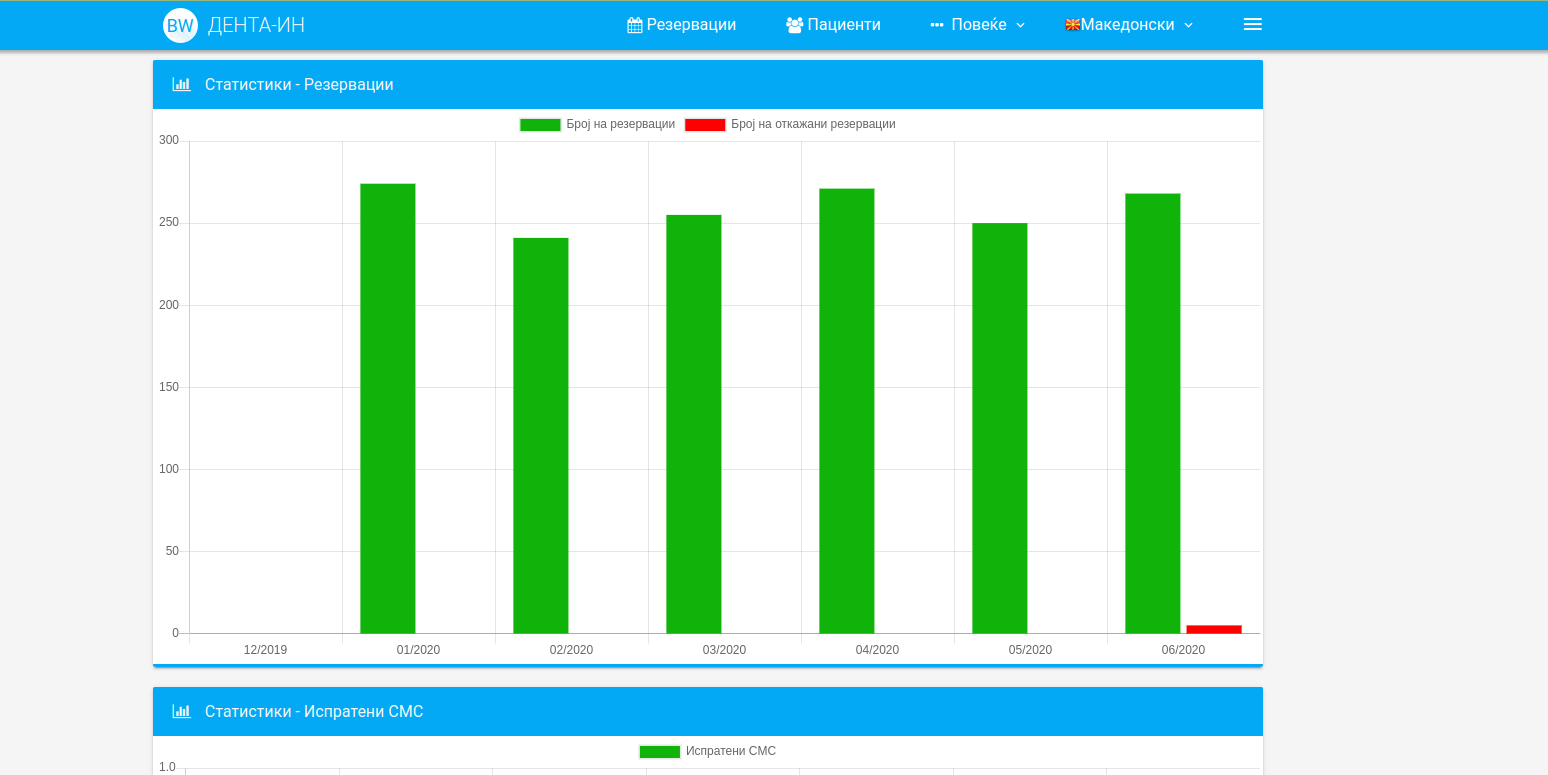
Task: Click the Macedonian flag icon
Action: tap(1072, 25)
